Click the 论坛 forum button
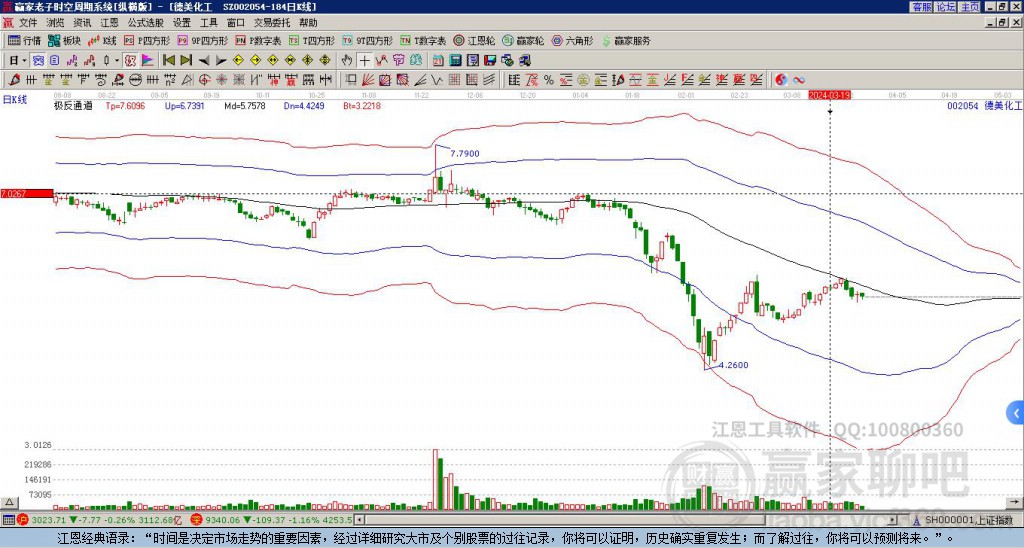The image size is (1024, 548). coord(946,7)
